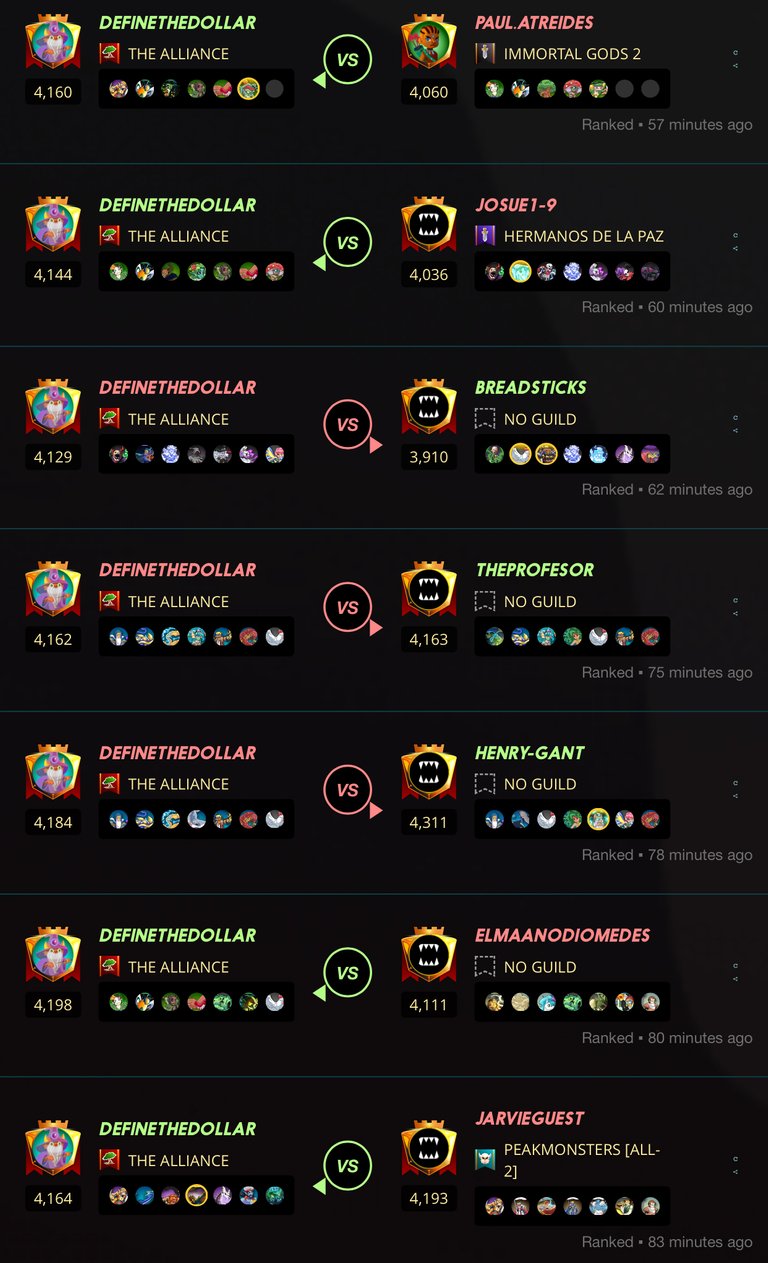Click HERMANOS DE LA PAZ guild icon
Image resolution: width=768 pixels, height=1263 pixels.
[485, 237]
